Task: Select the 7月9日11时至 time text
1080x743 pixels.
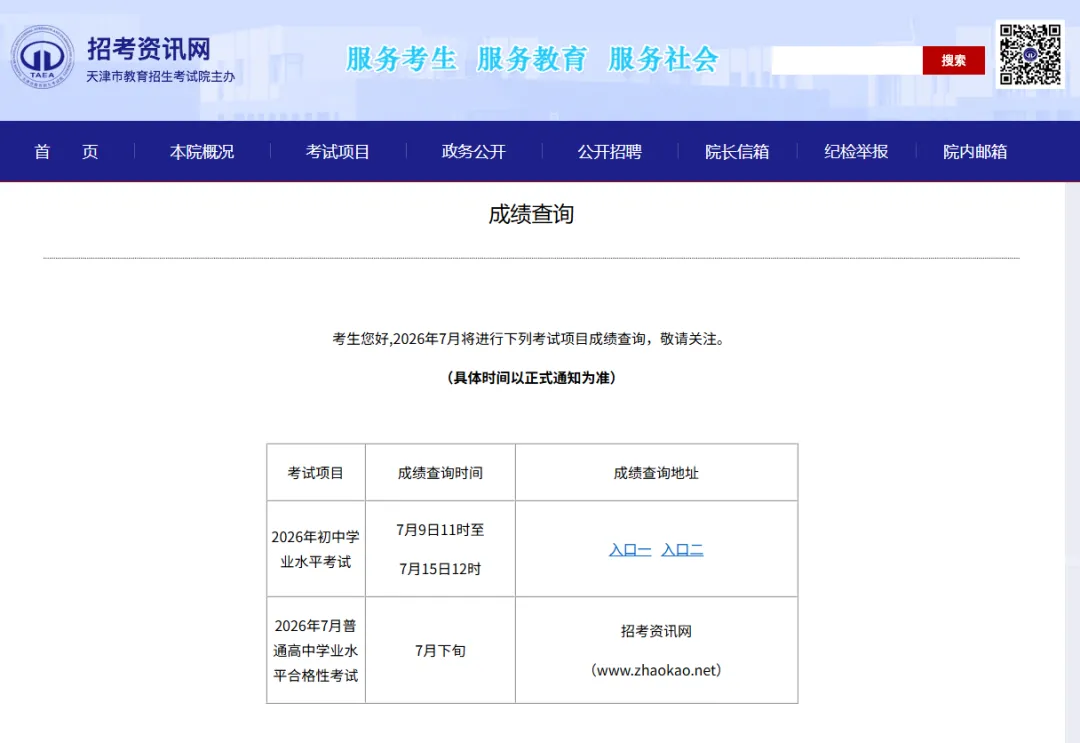Action: pyautogui.click(x=440, y=530)
